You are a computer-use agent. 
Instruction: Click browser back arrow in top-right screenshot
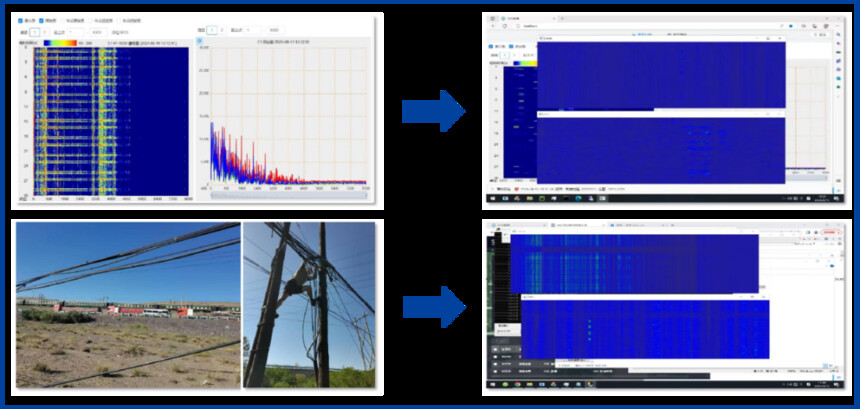(x=493, y=26)
